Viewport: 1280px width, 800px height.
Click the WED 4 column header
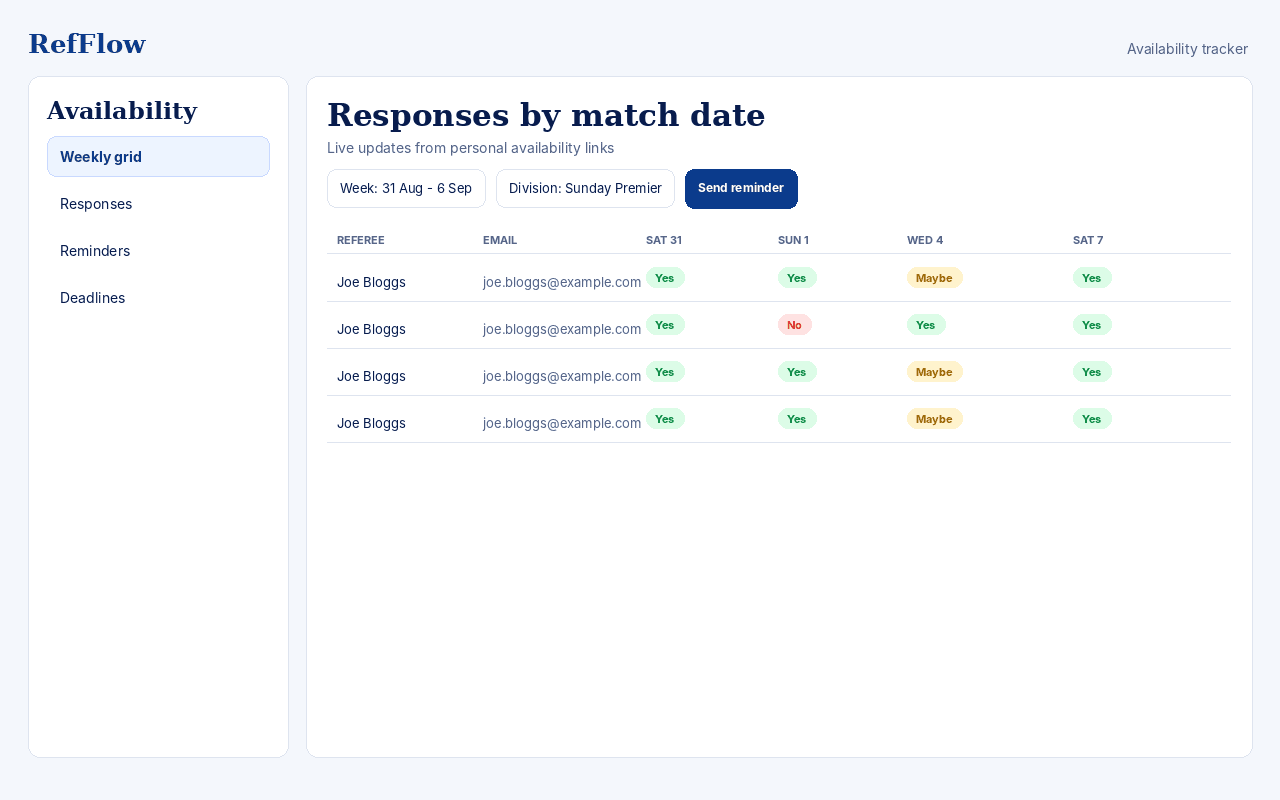tap(925, 240)
